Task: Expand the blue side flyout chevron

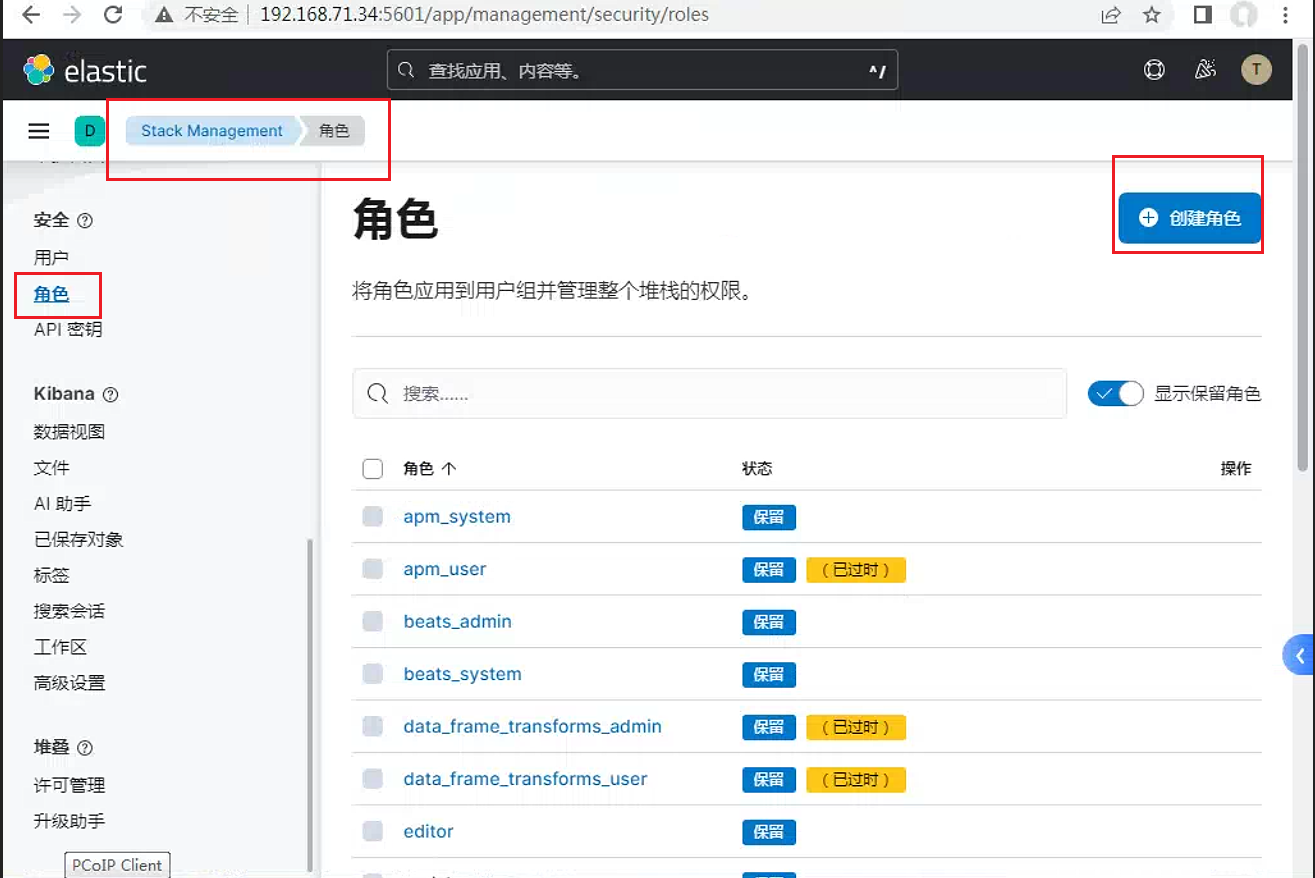Action: coord(1298,656)
